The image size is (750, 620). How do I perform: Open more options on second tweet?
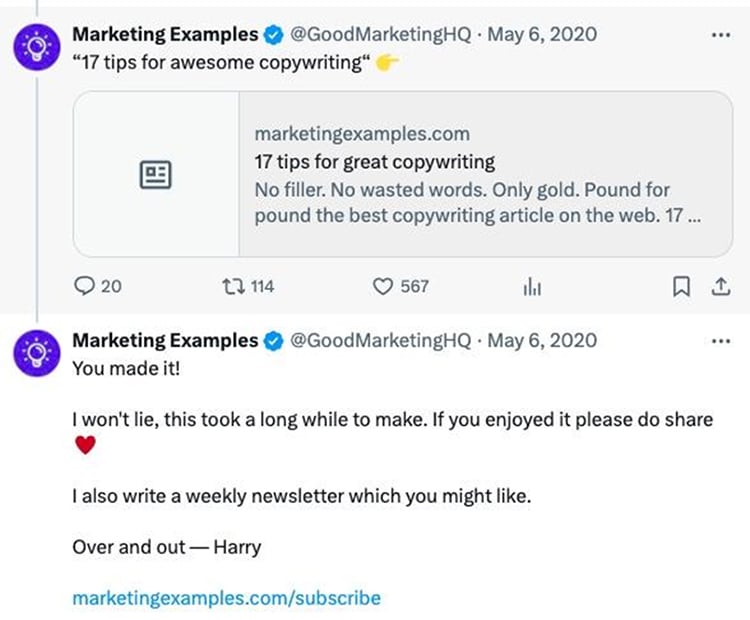(x=720, y=341)
